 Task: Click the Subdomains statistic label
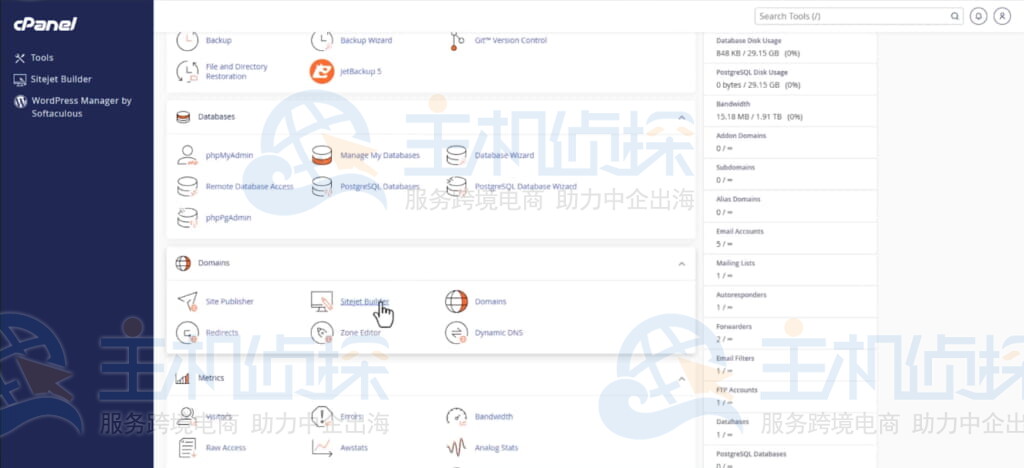[735, 167]
